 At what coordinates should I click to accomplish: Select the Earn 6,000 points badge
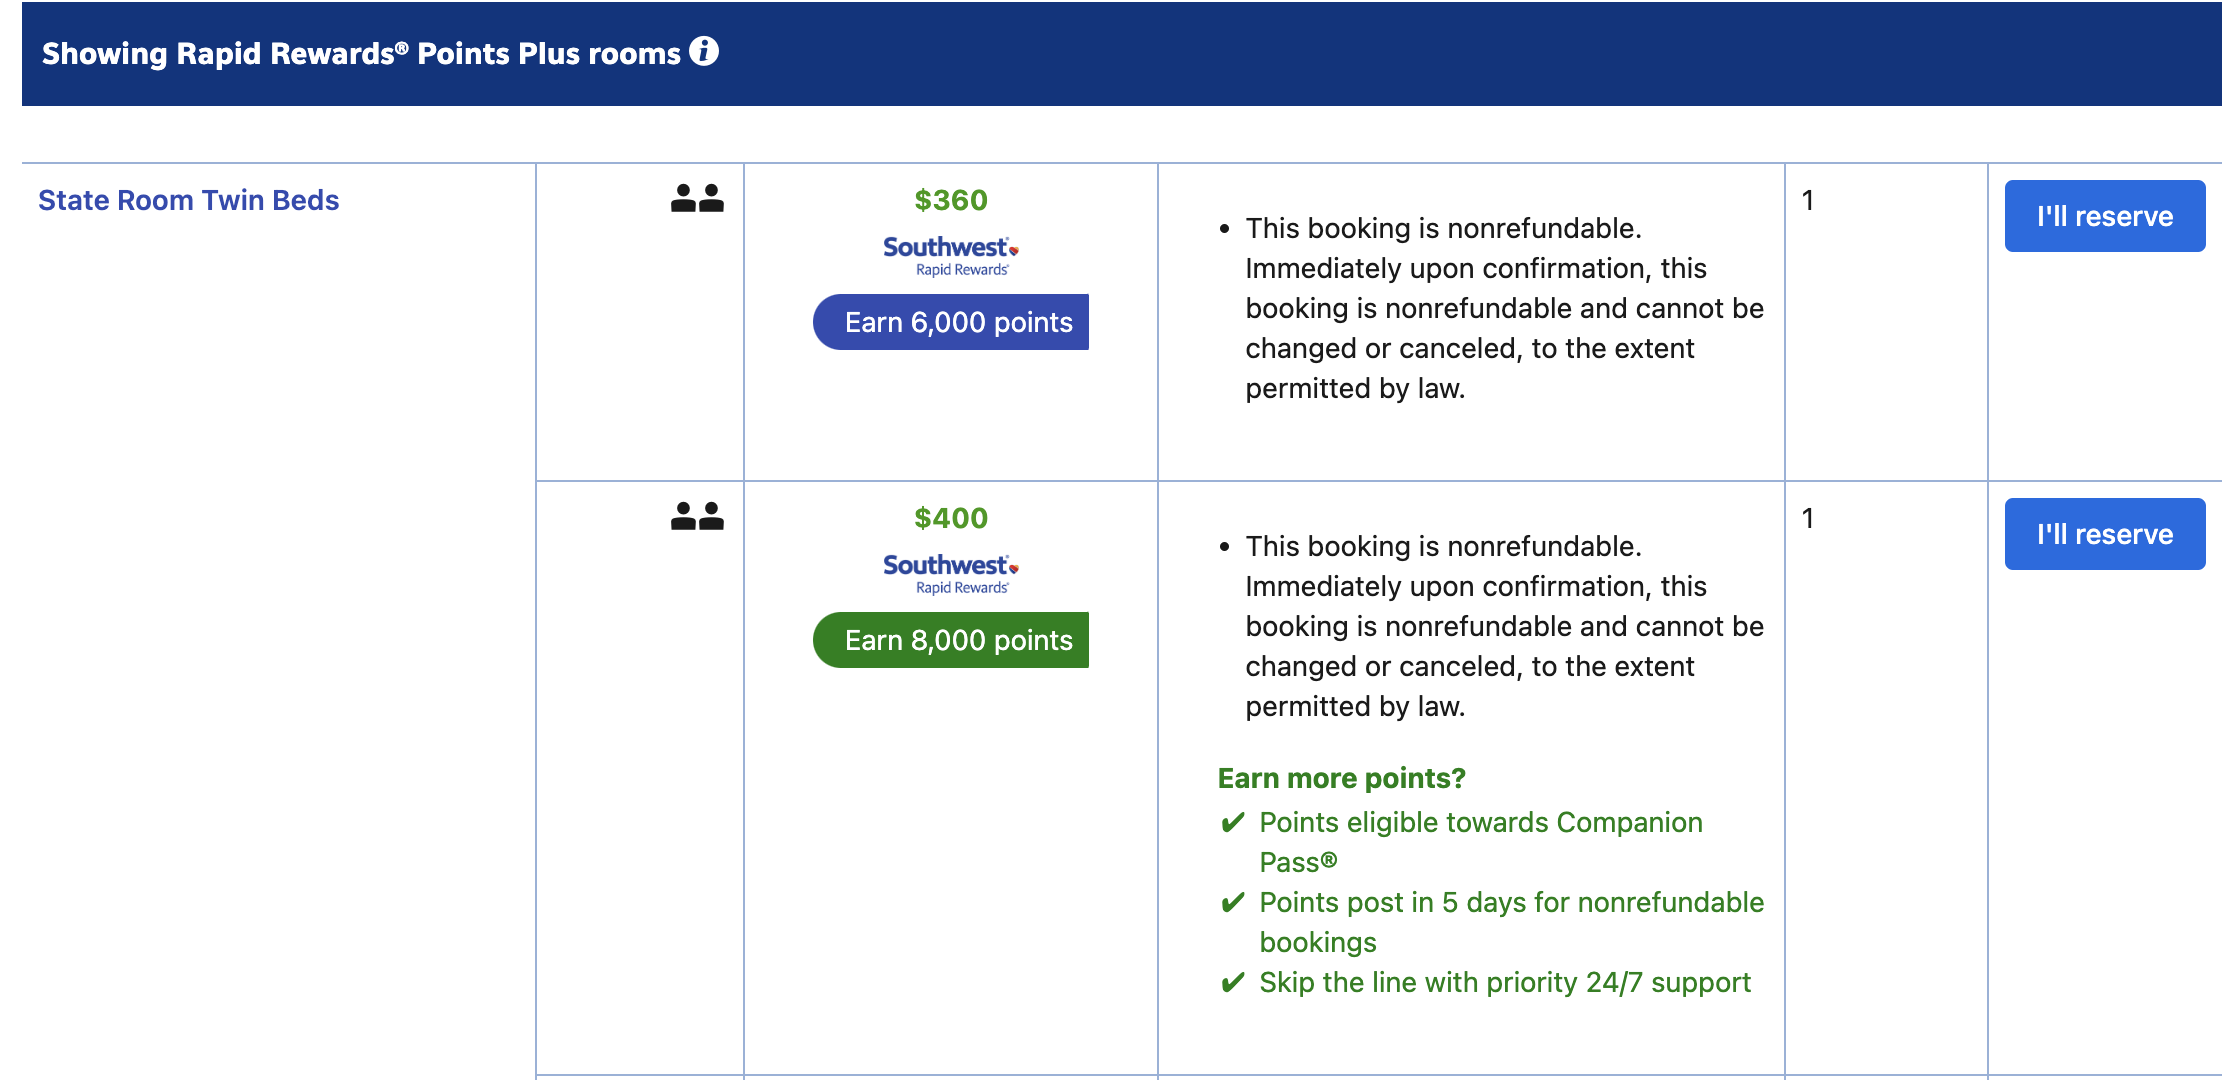951,322
